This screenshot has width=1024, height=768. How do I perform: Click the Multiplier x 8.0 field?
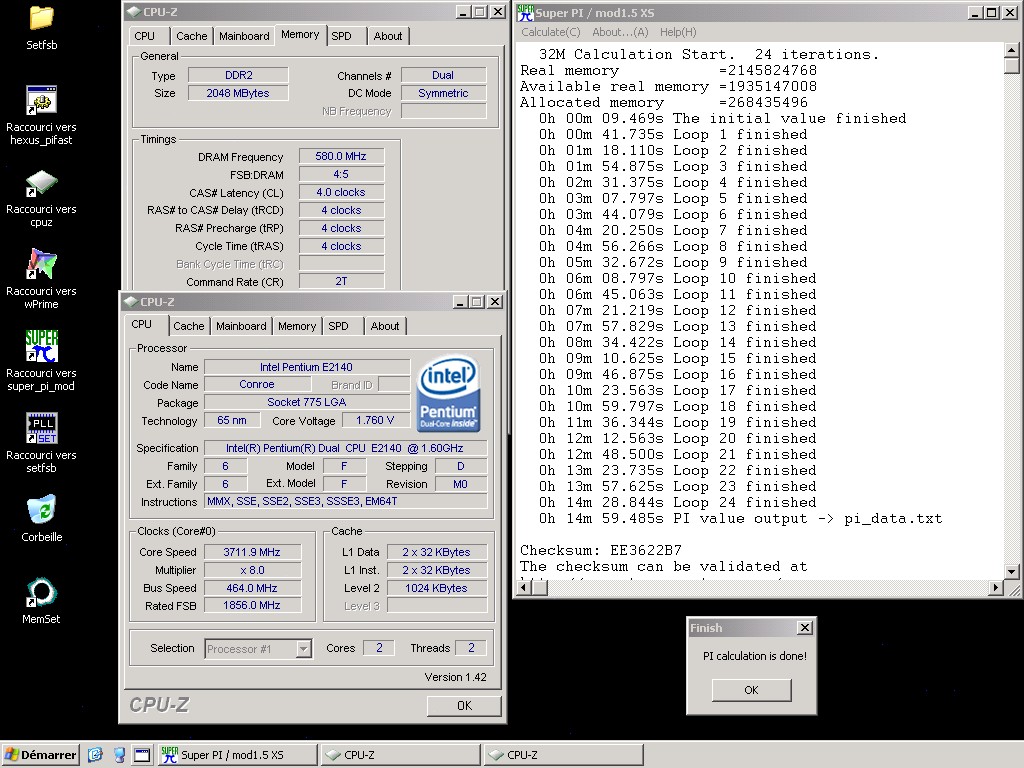click(x=252, y=570)
